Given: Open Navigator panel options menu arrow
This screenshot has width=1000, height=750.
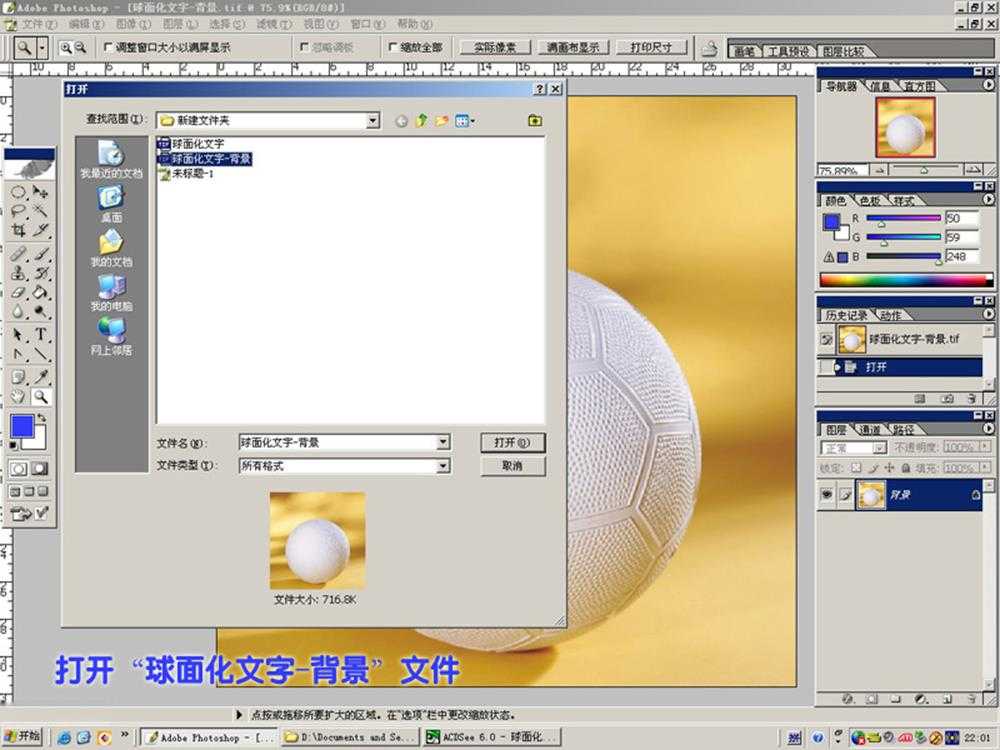Looking at the screenshot, I should (x=988, y=85).
